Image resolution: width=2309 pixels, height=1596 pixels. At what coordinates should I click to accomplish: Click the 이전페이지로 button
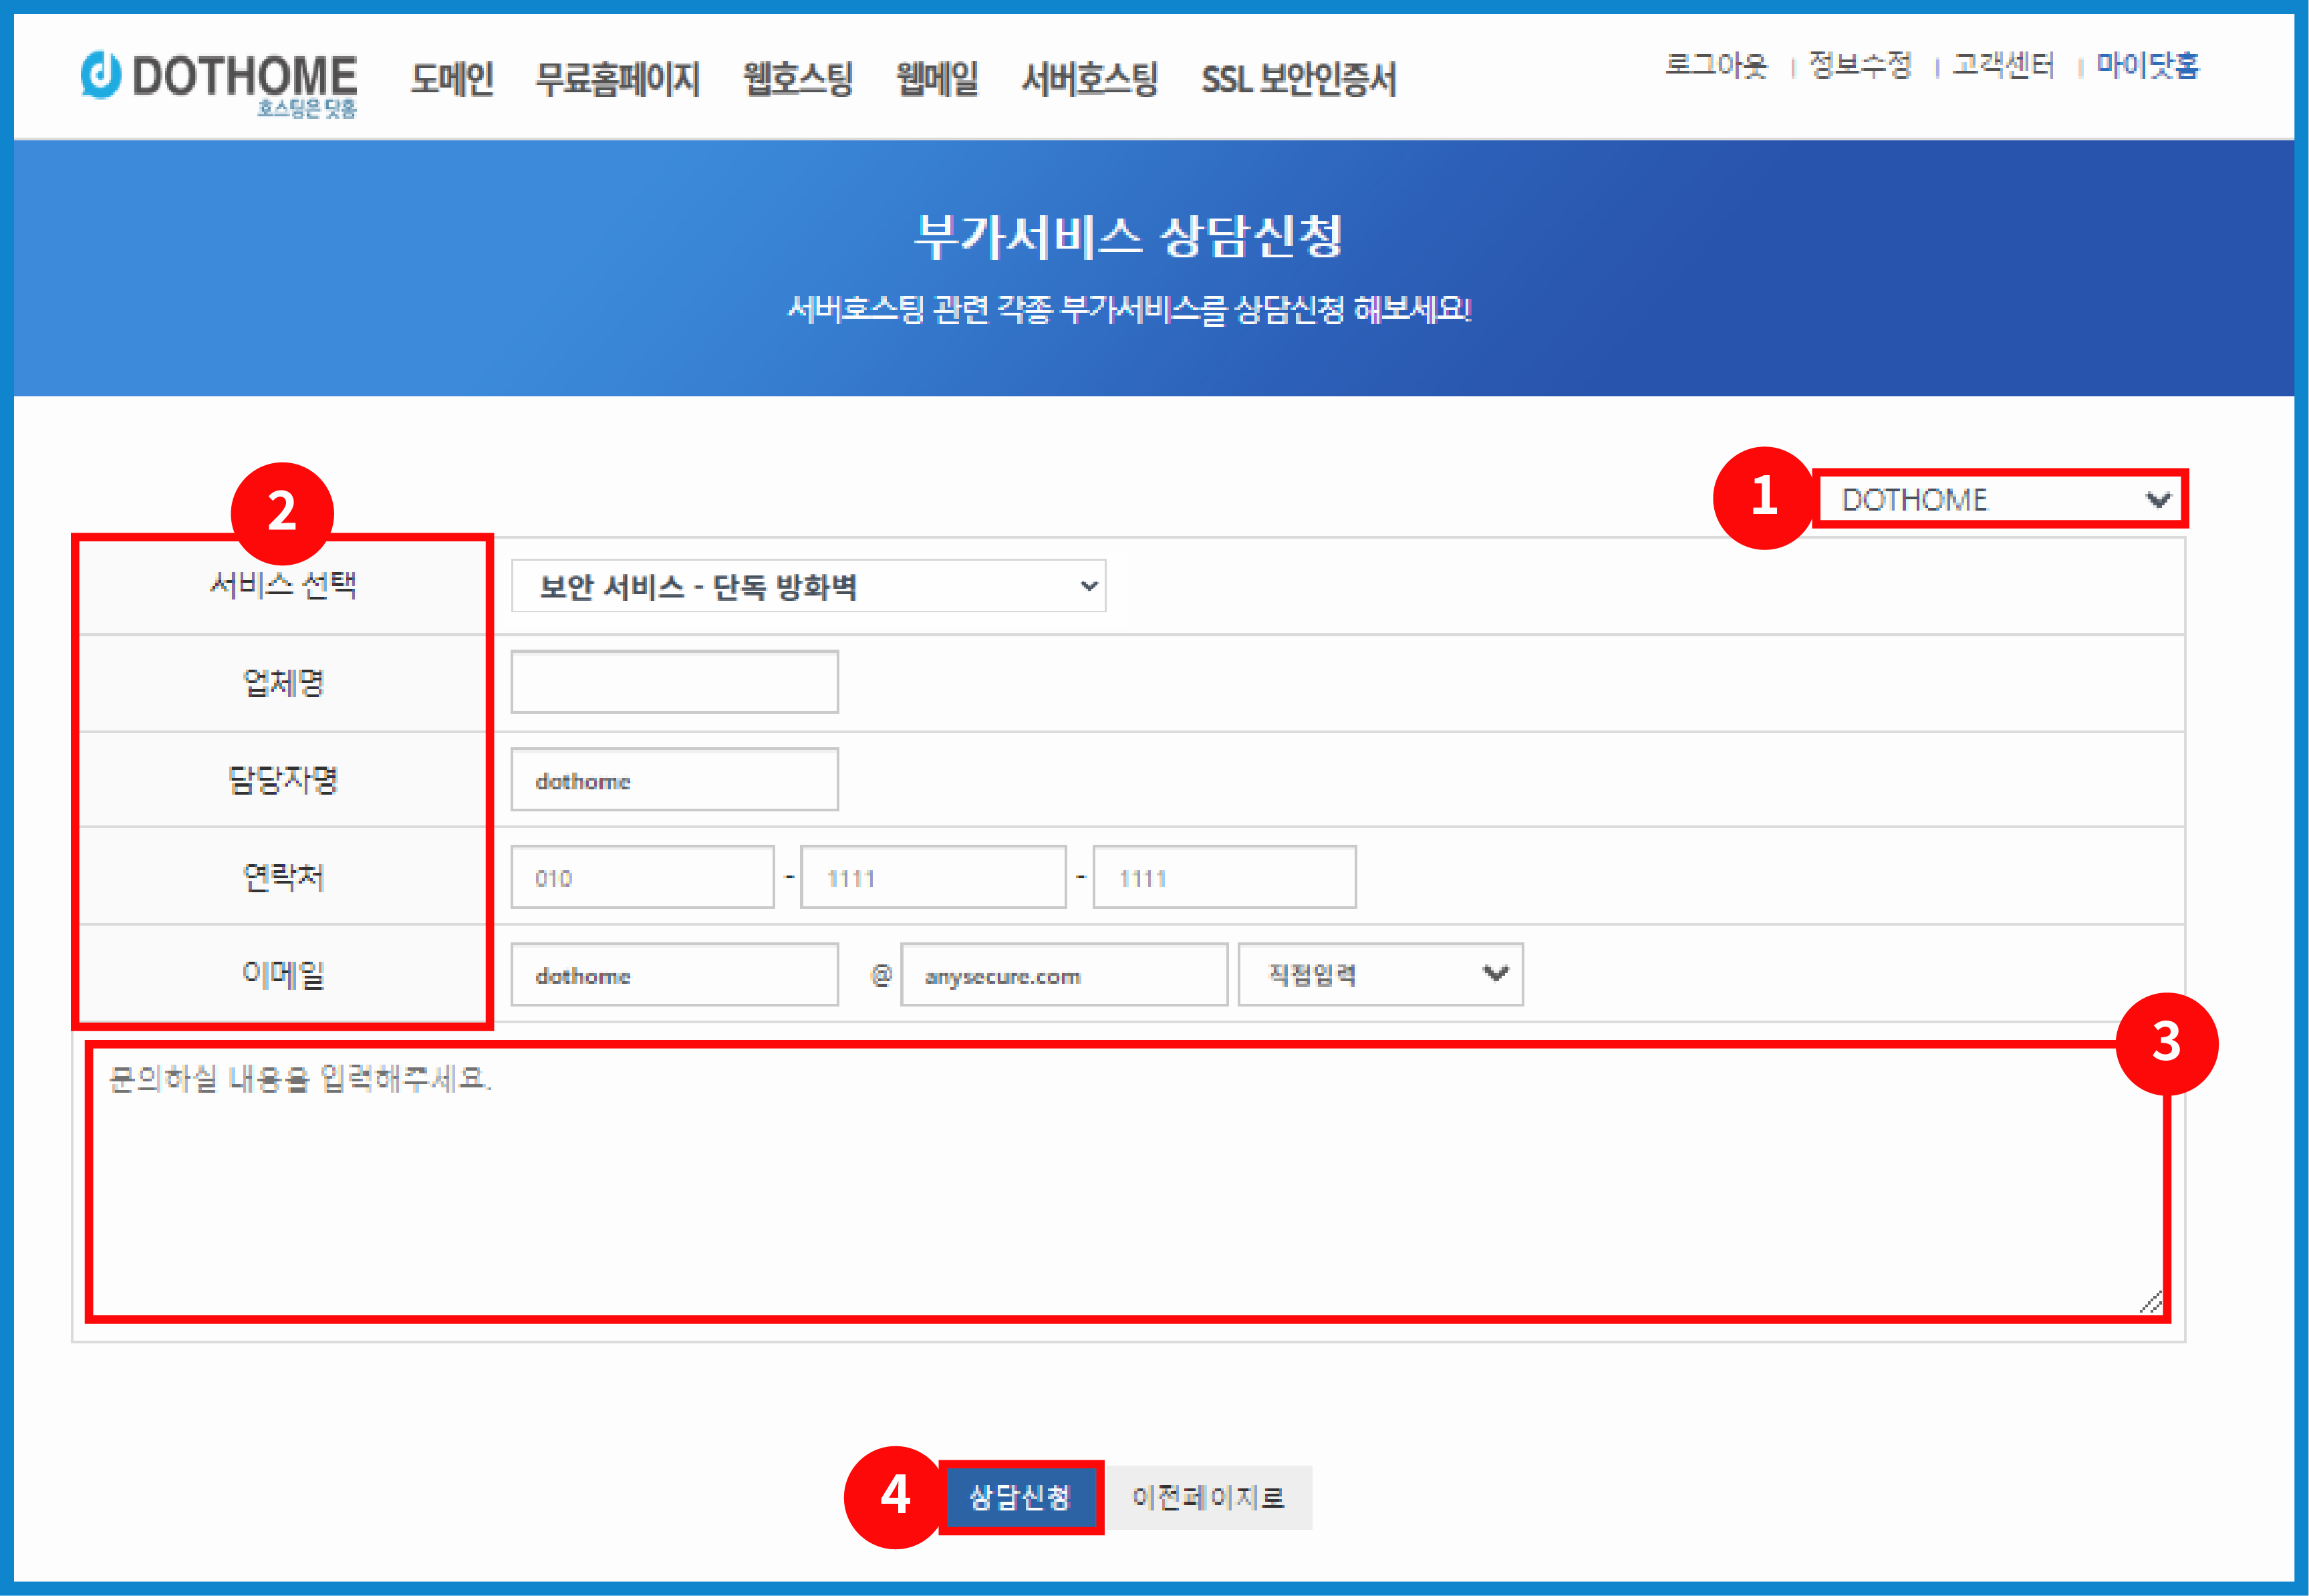1208,1497
